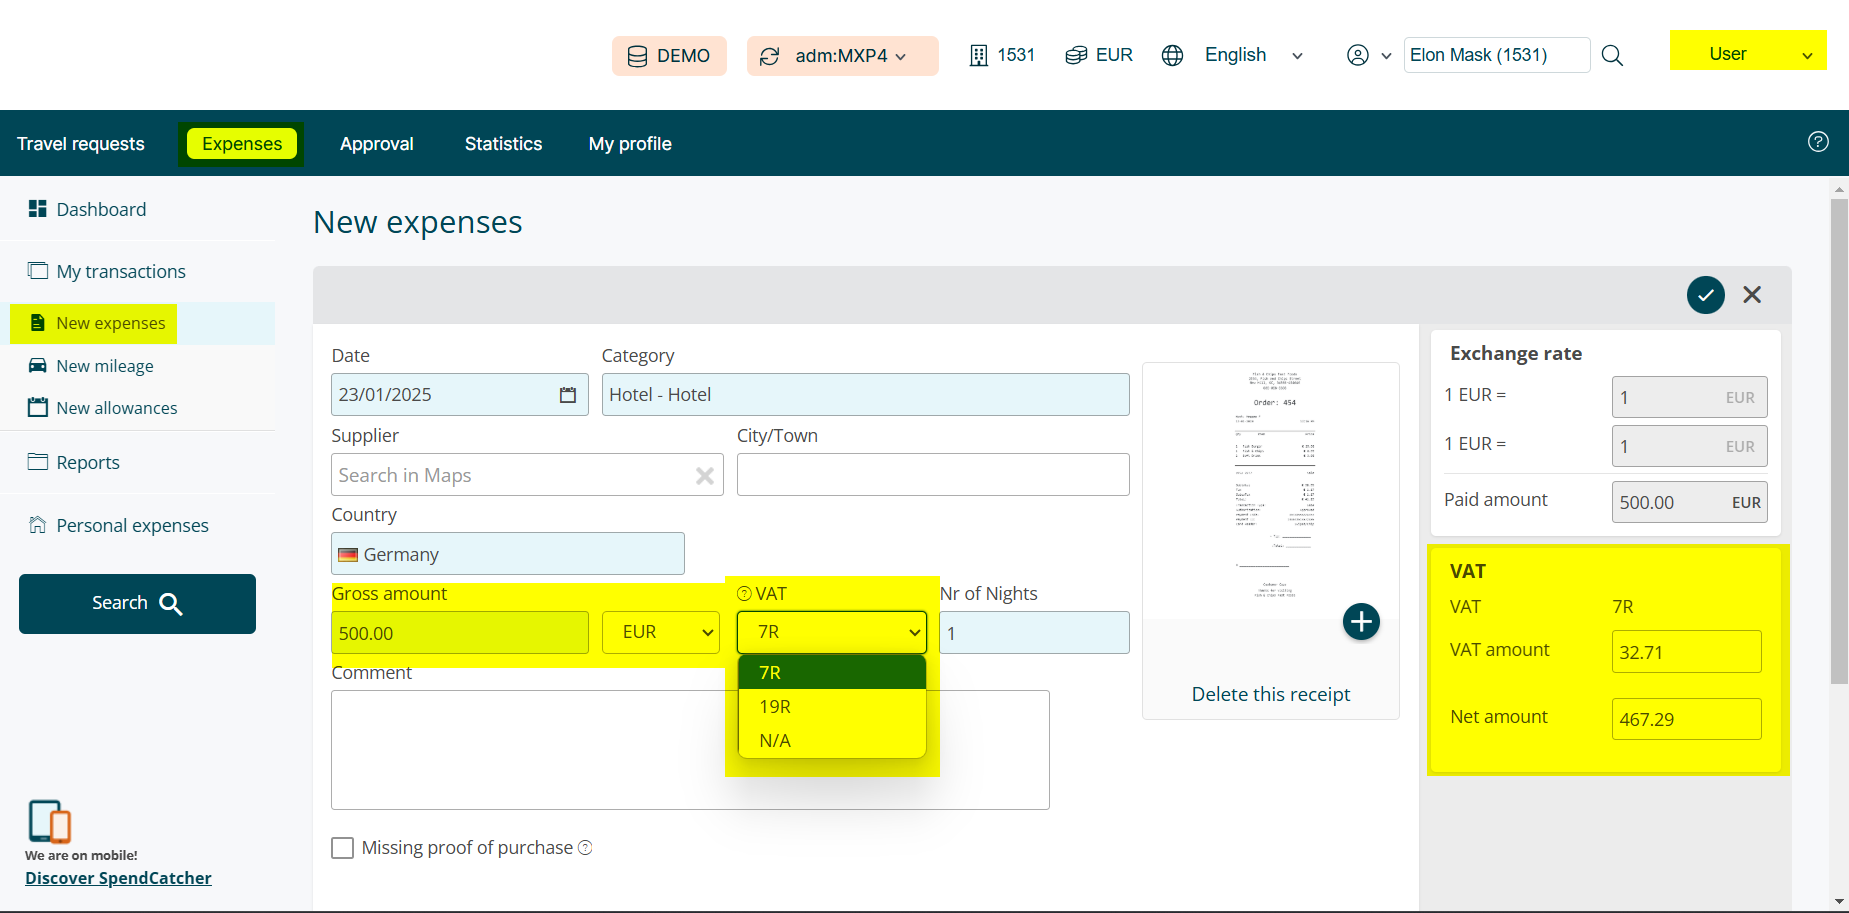Click the green checkmark save icon
Viewport: 1849px width, 913px height.
pos(1705,295)
